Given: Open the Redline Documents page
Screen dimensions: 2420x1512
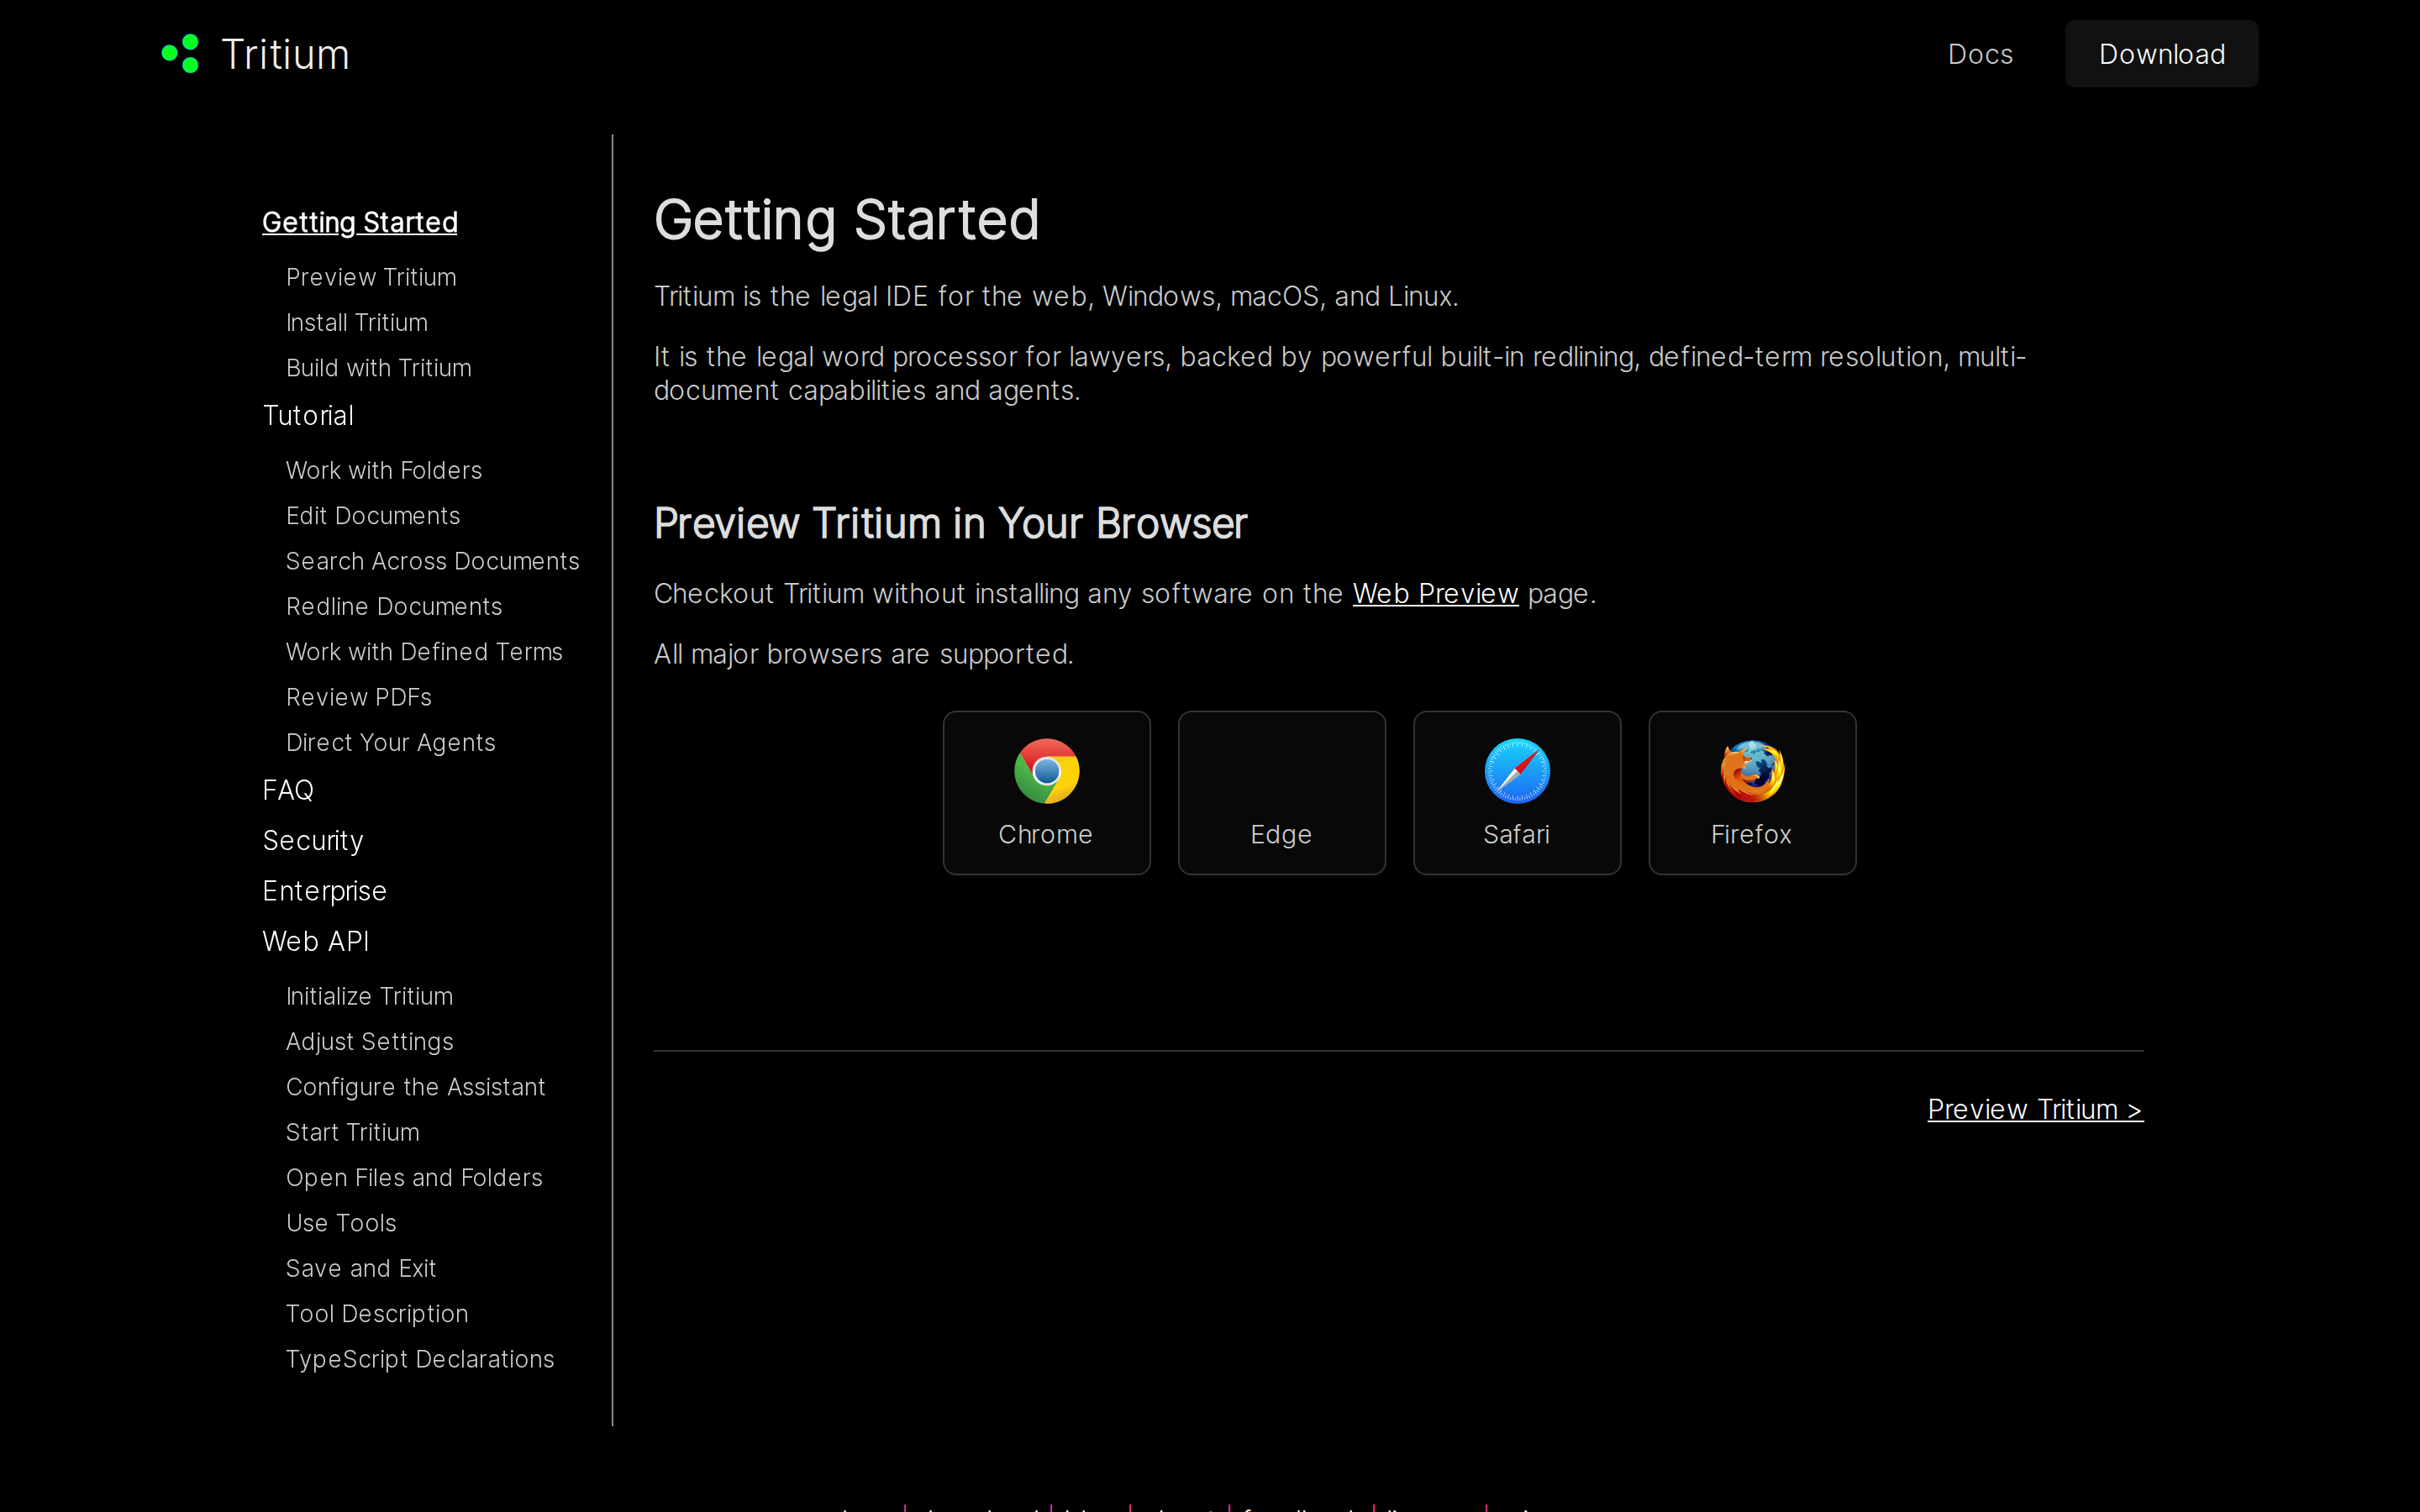Looking at the screenshot, I should point(394,607).
